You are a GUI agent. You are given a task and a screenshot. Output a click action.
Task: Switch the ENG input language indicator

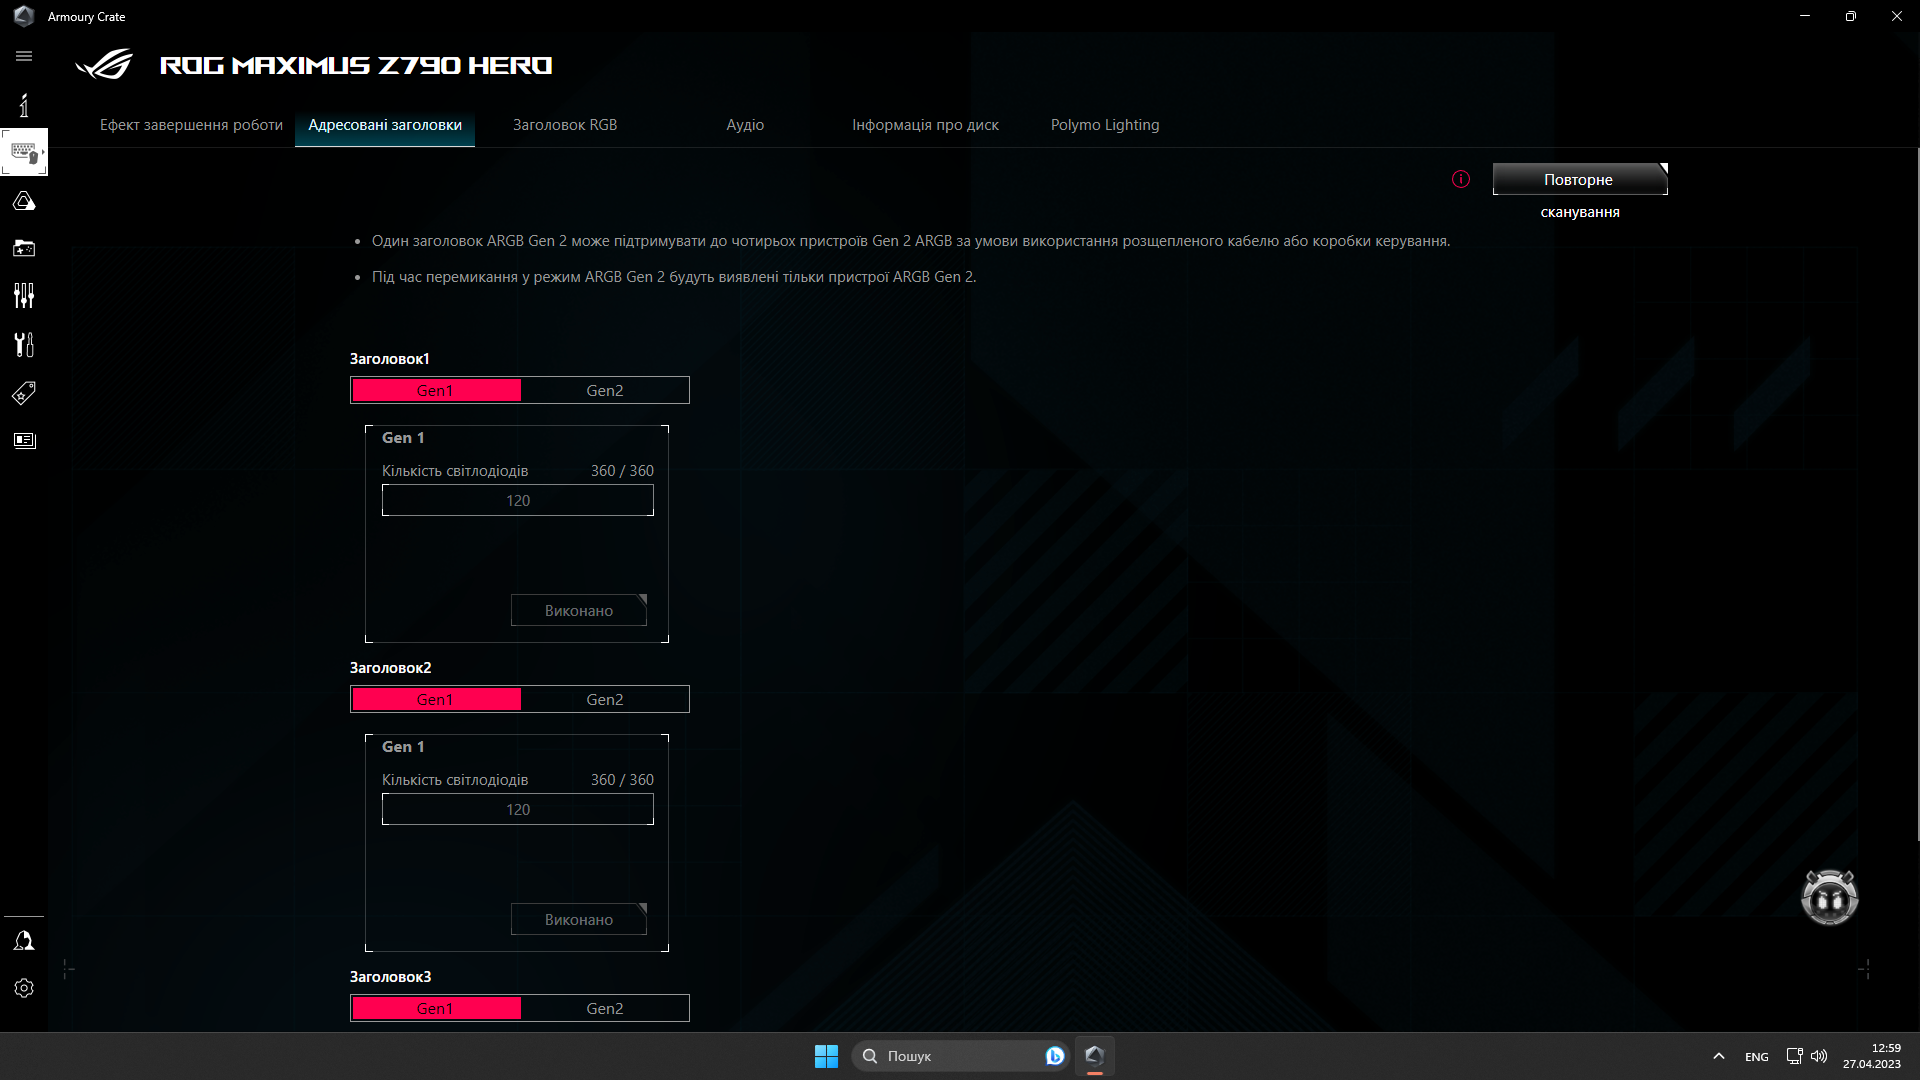(1757, 1057)
